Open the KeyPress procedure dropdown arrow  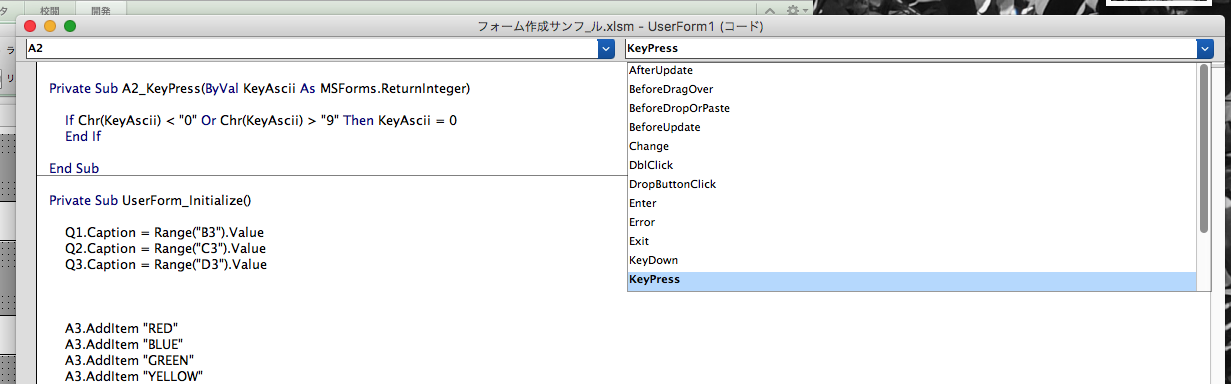[1205, 48]
